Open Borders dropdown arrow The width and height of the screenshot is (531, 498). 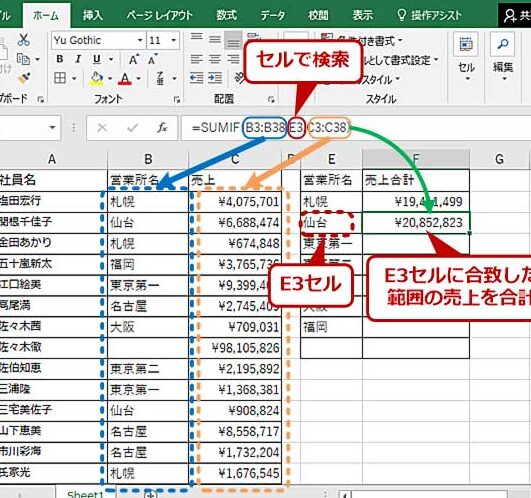click(74, 79)
